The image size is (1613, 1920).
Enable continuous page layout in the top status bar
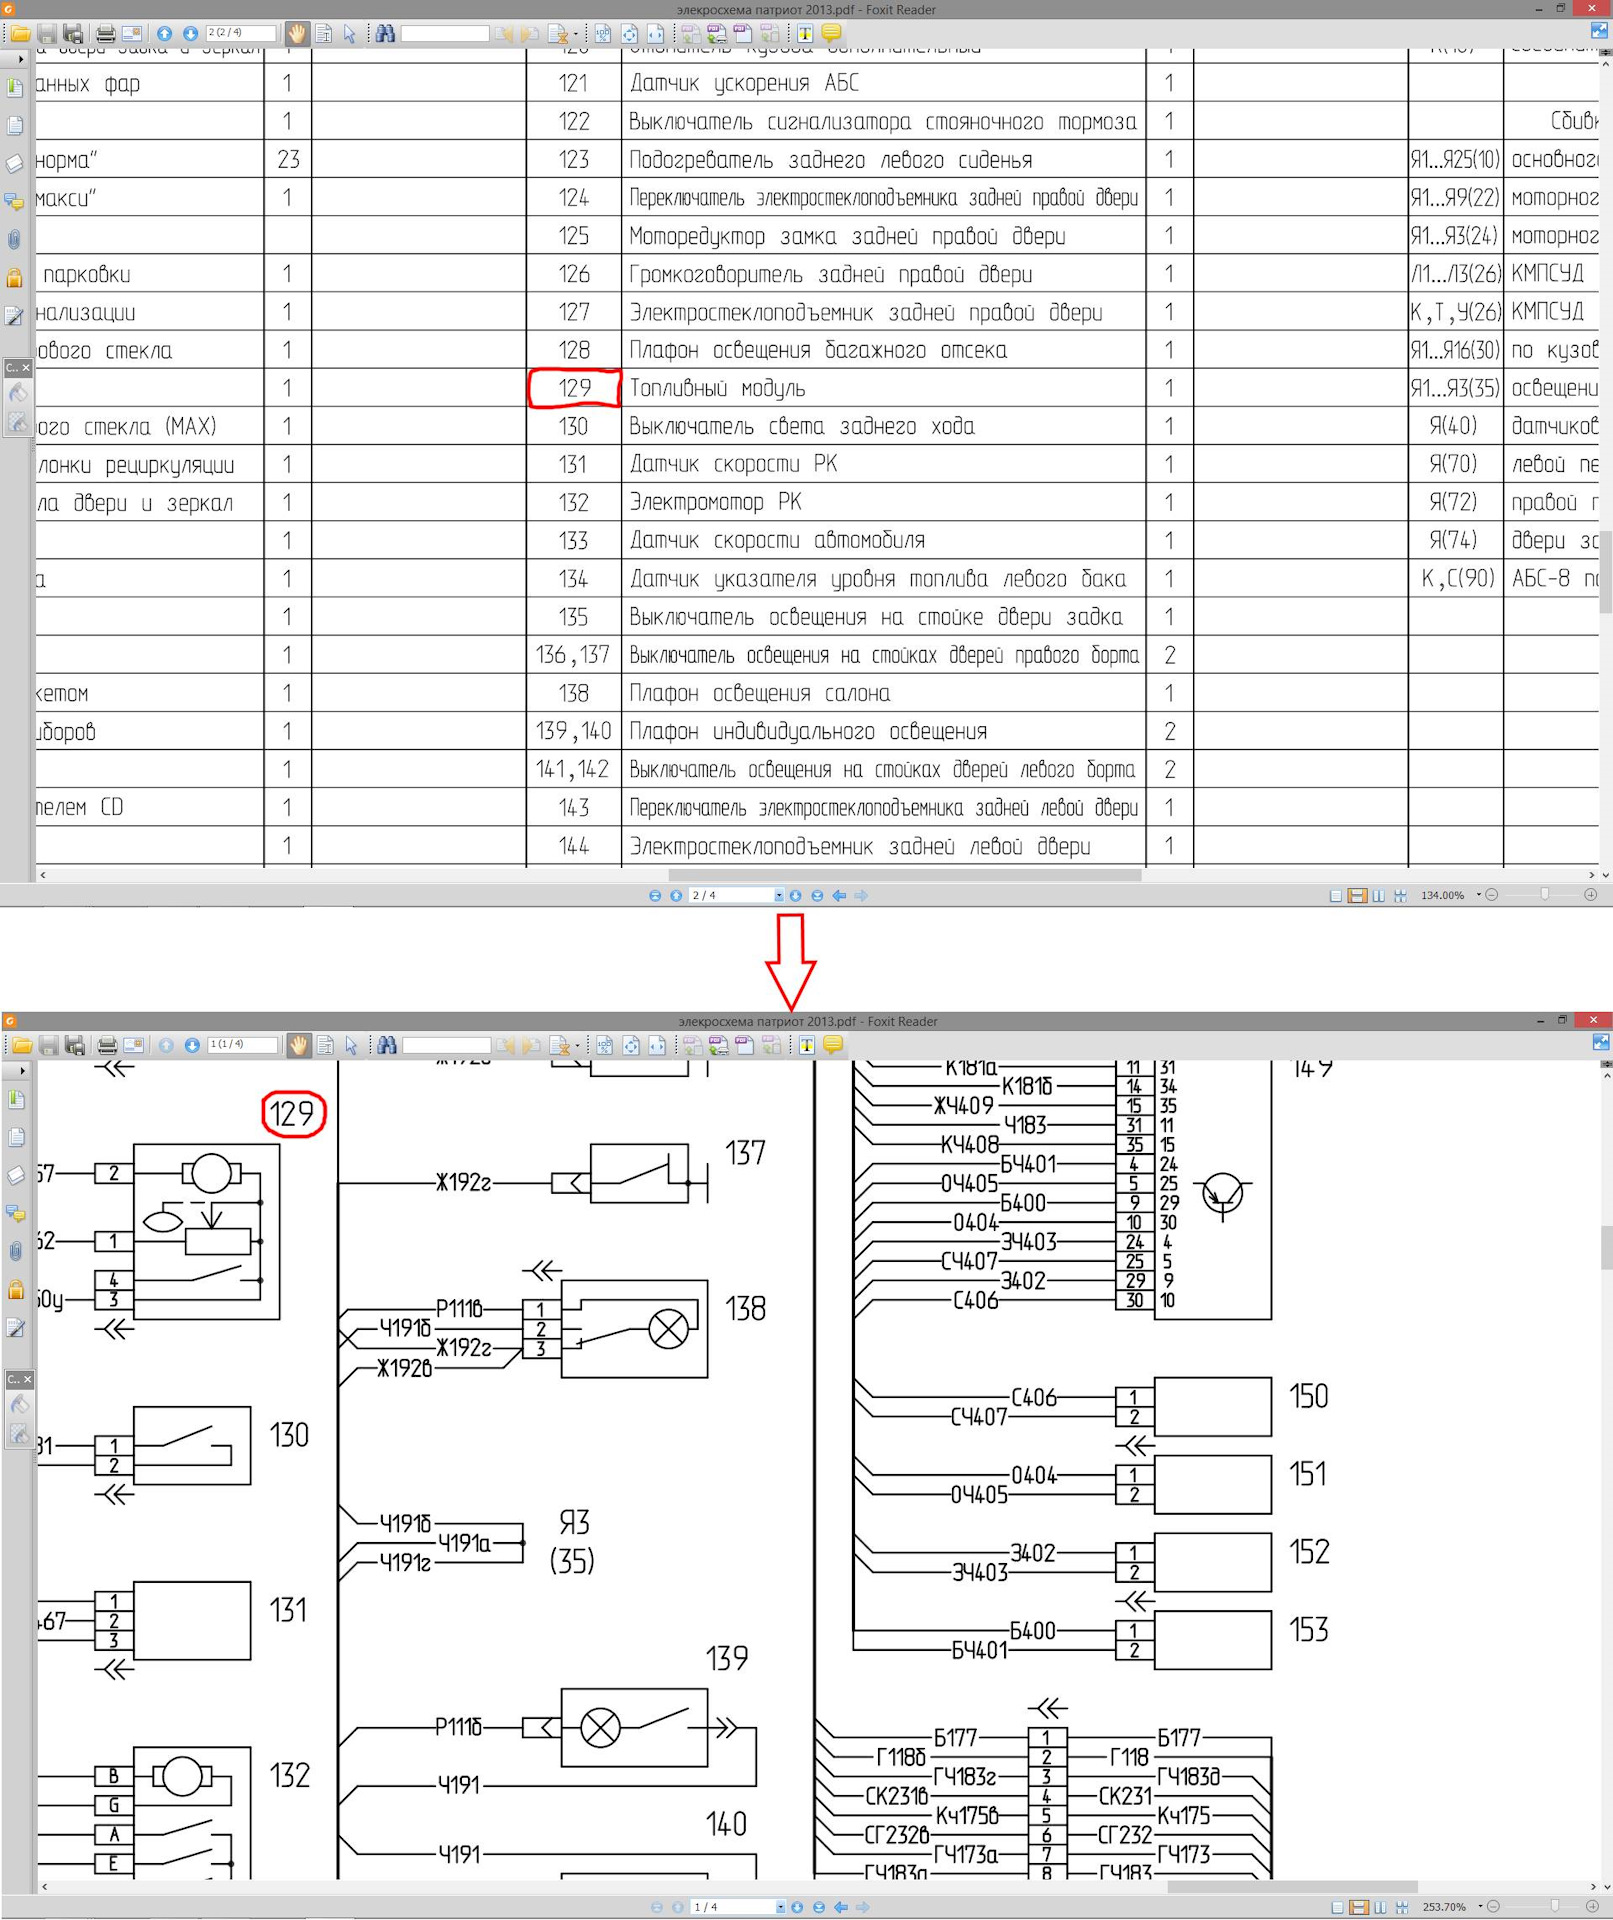click(1357, 896)
